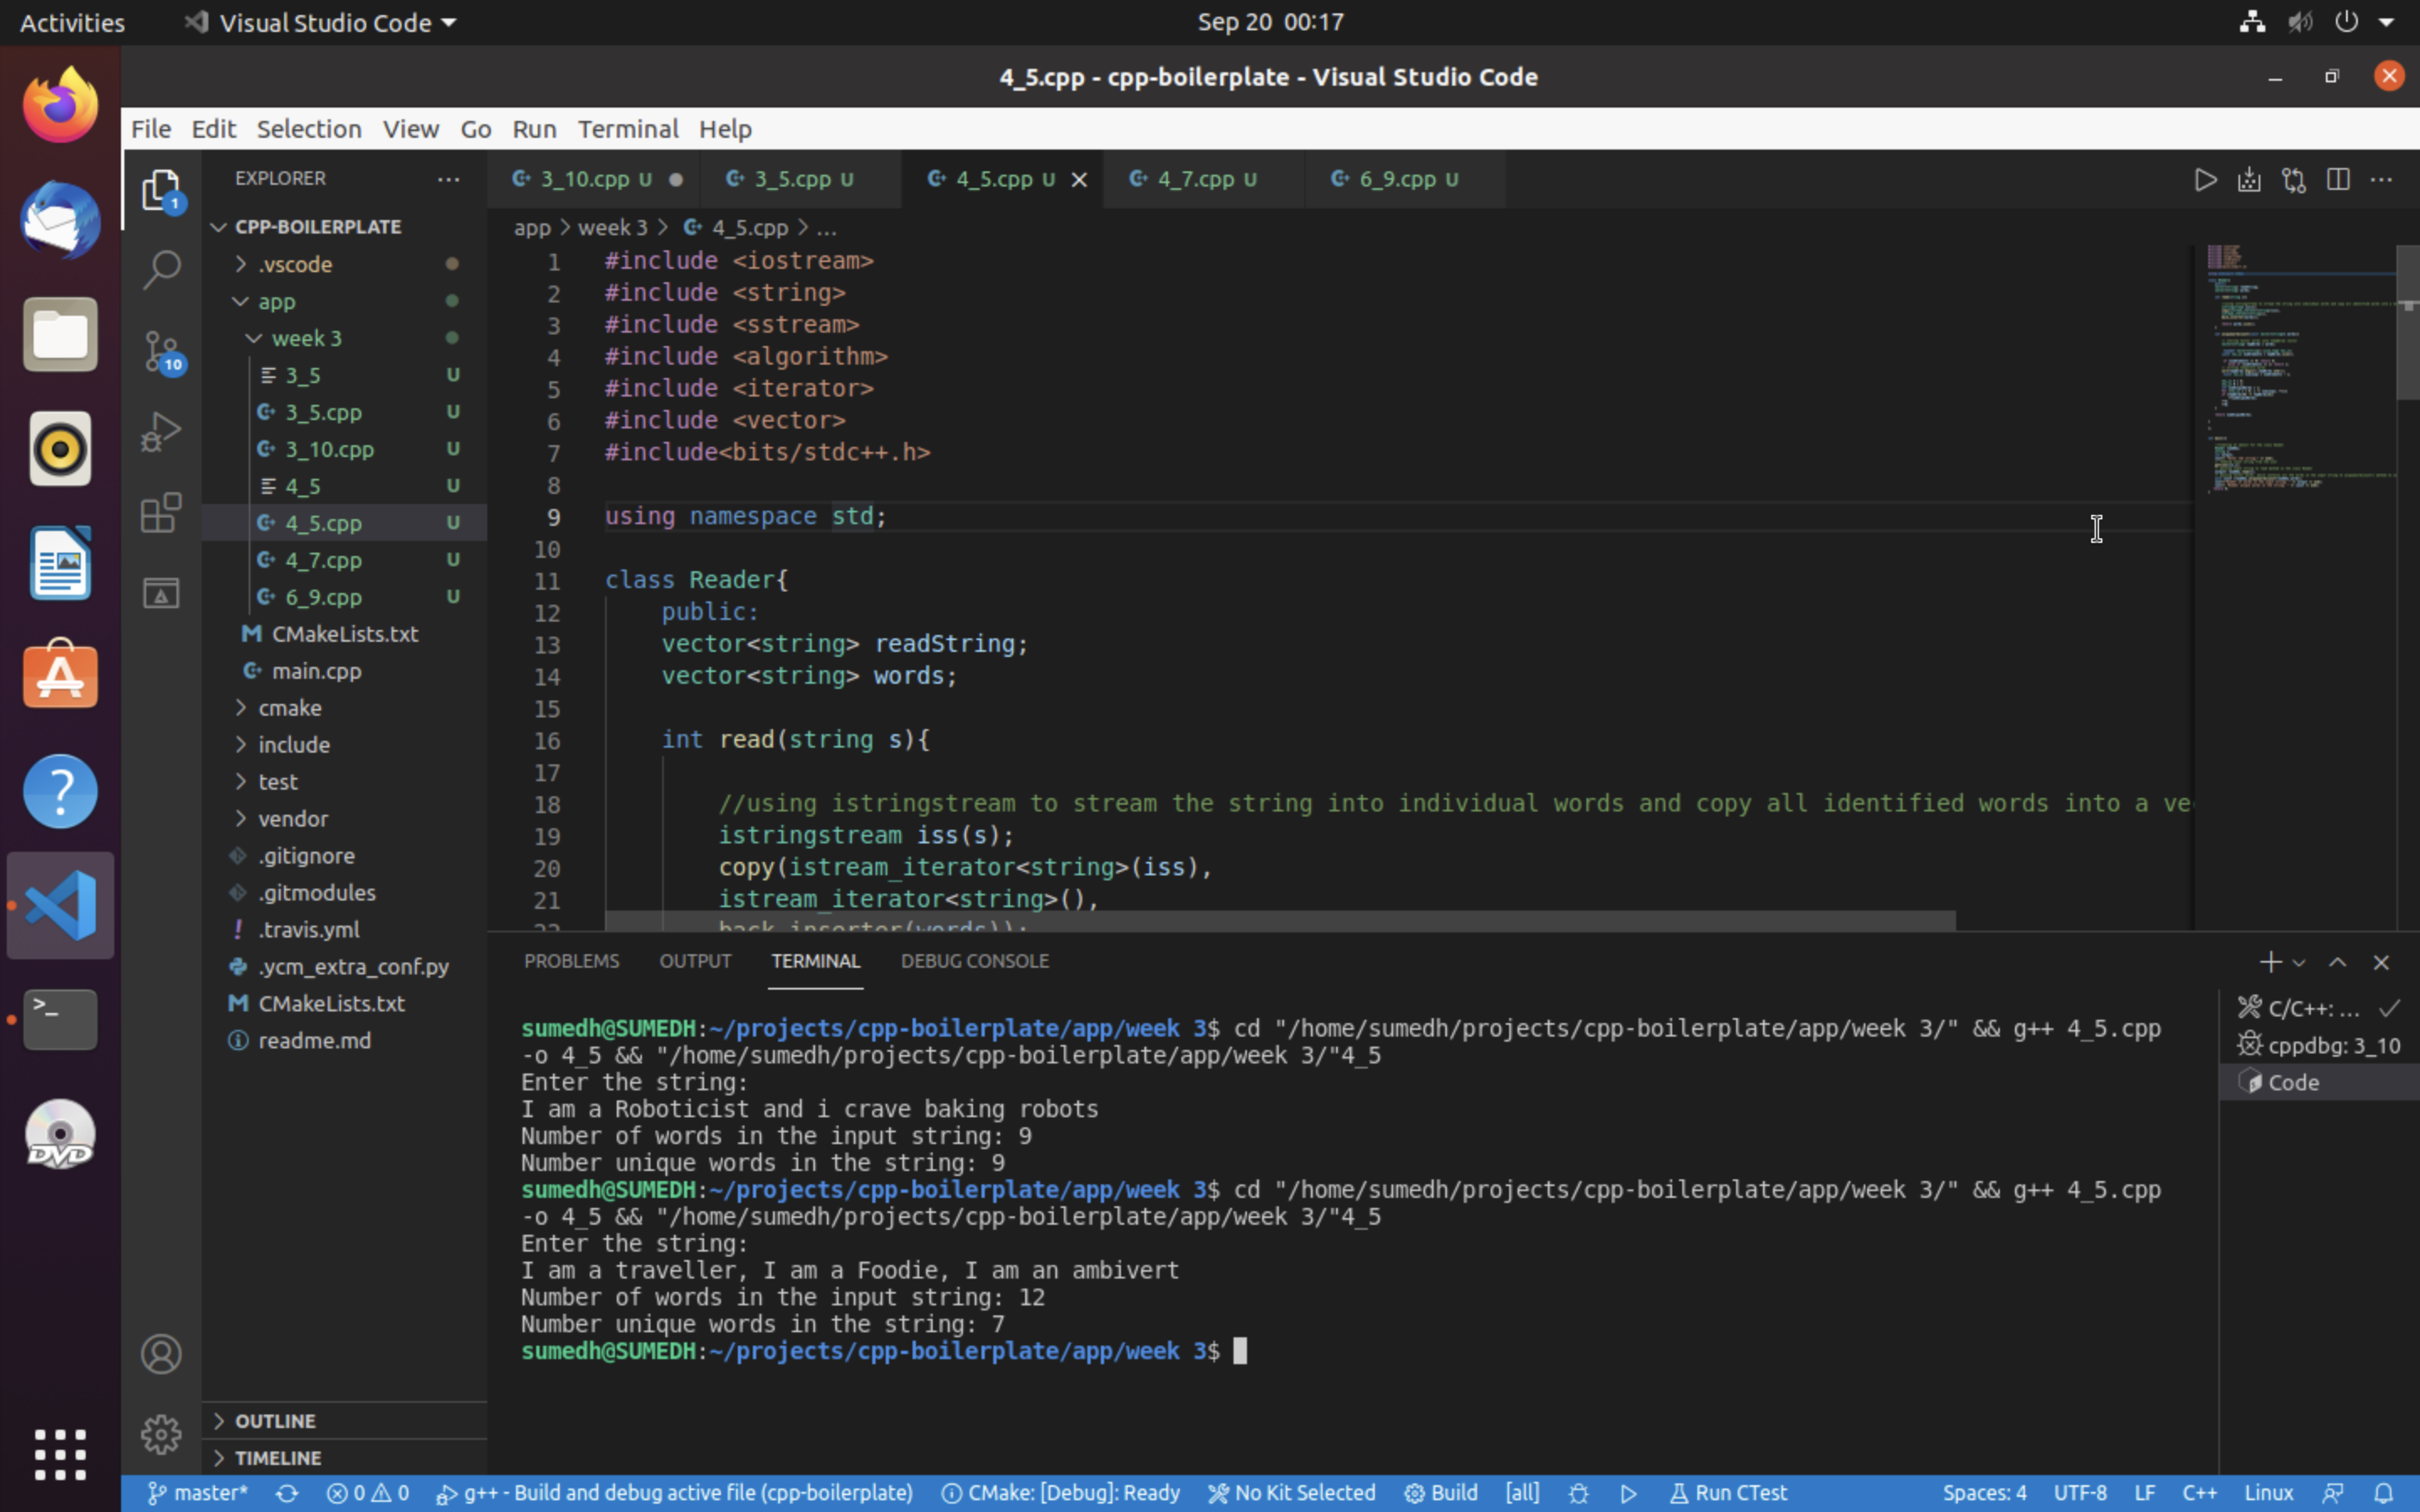
Task: Click the Build icon in editor toolbar
Action: tap(2249, 180)
